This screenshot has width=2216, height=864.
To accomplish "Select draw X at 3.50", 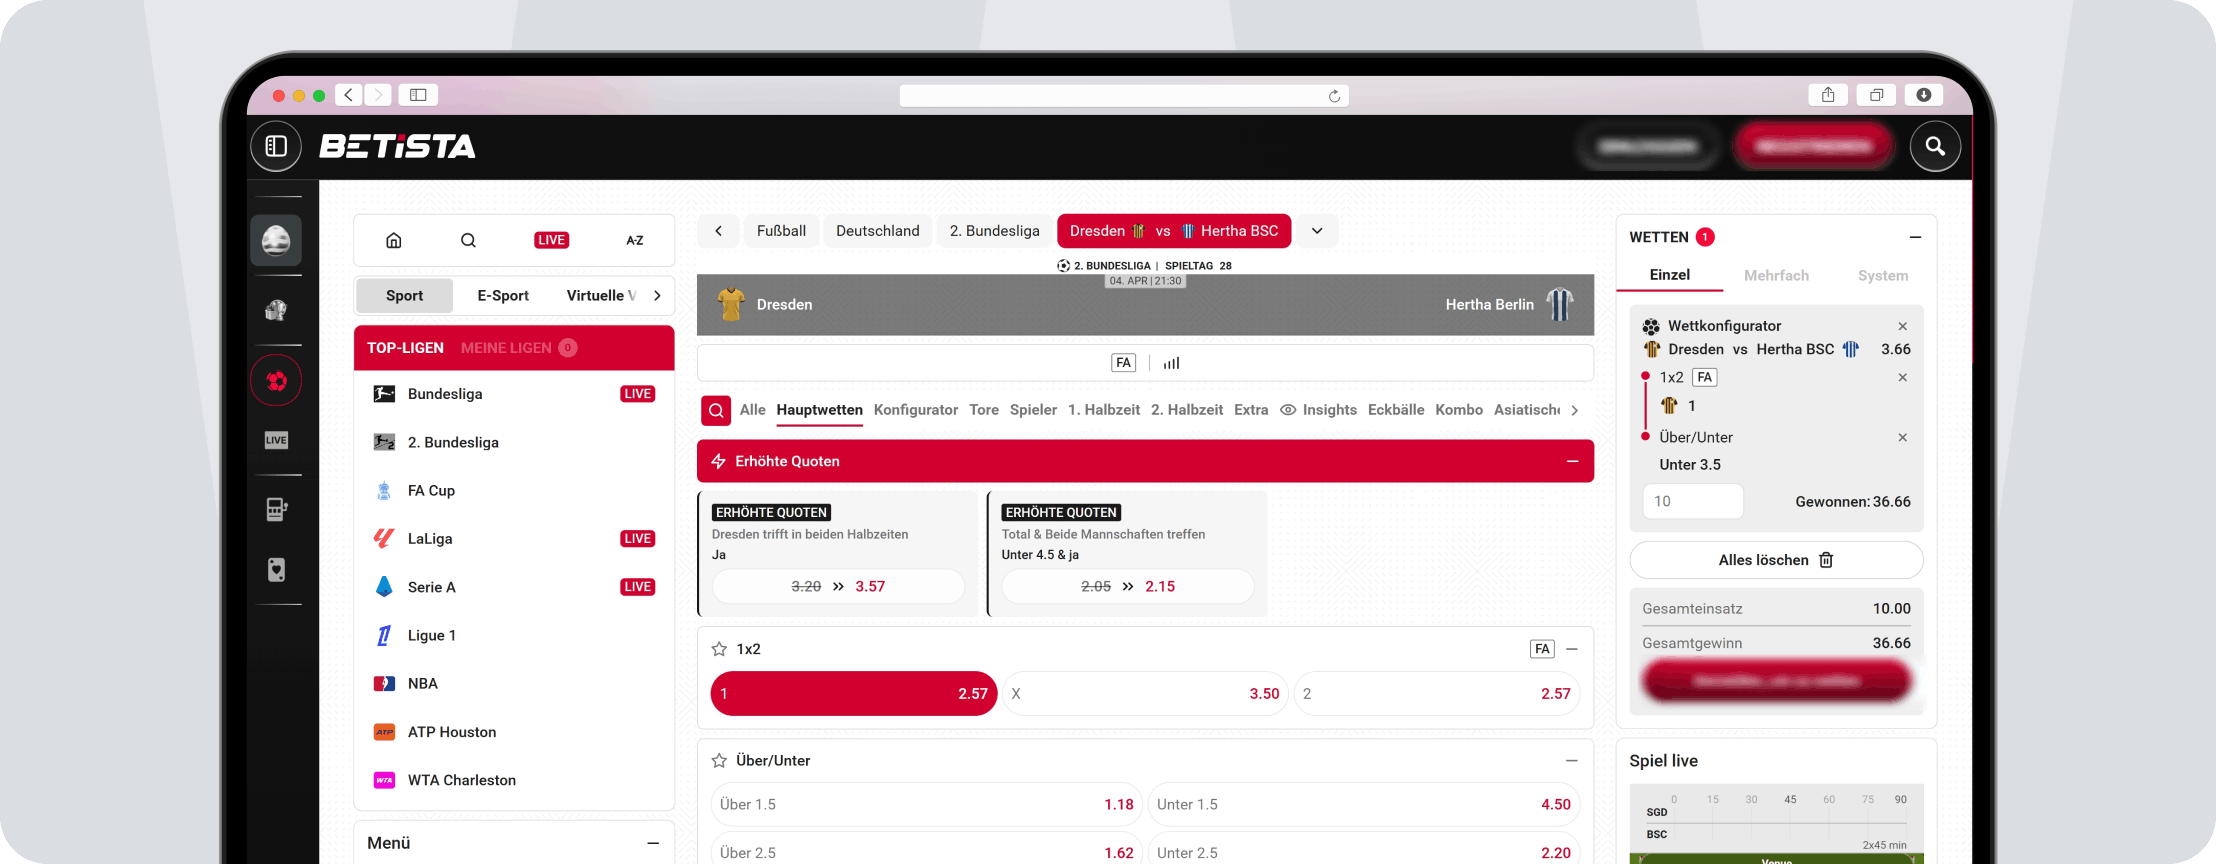I will 1145,693.
